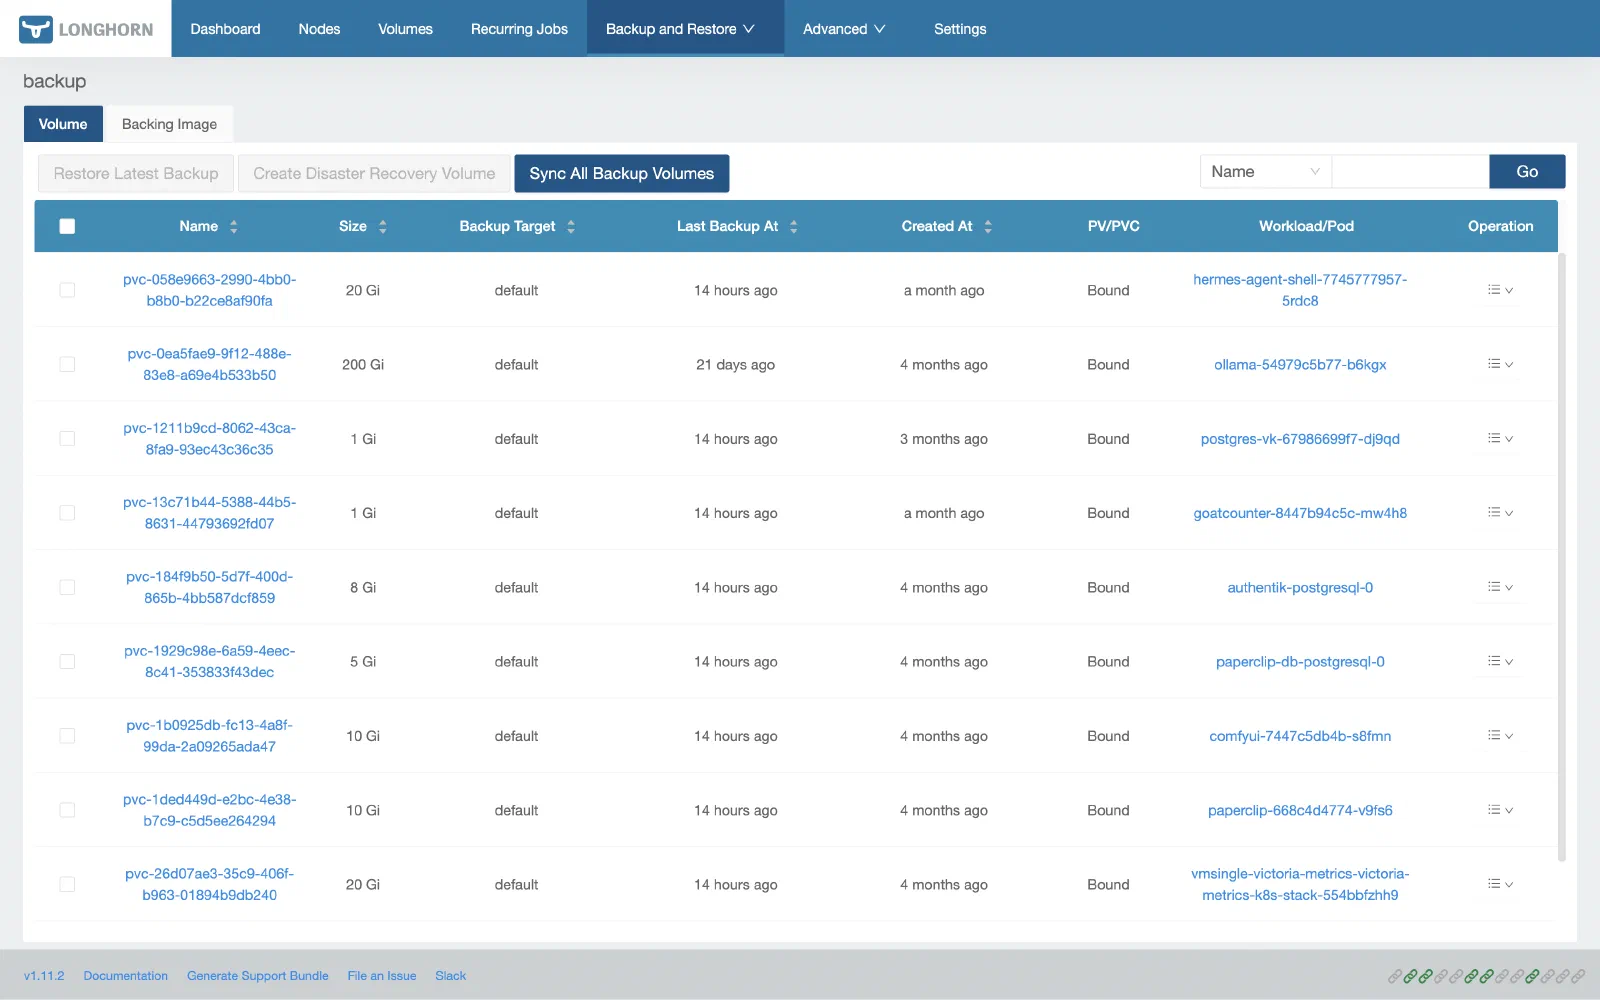Sort by Last Backup At arrows

tap(794, 227)
